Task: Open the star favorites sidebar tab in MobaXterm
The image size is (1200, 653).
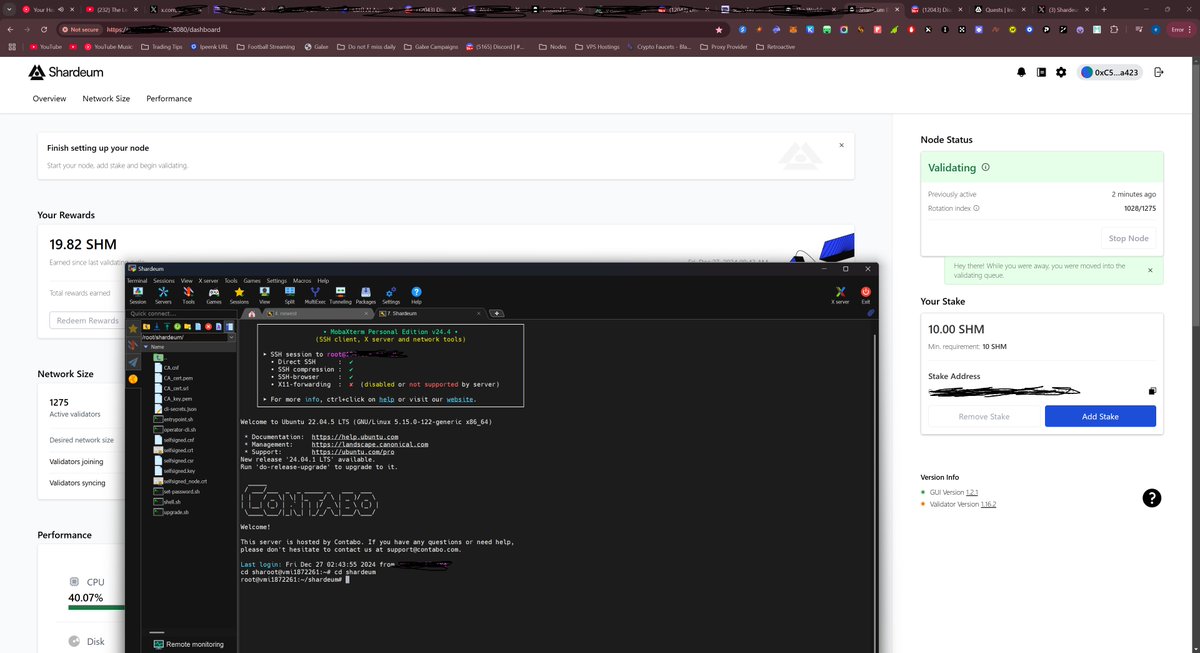Action: tap(133, 328)
